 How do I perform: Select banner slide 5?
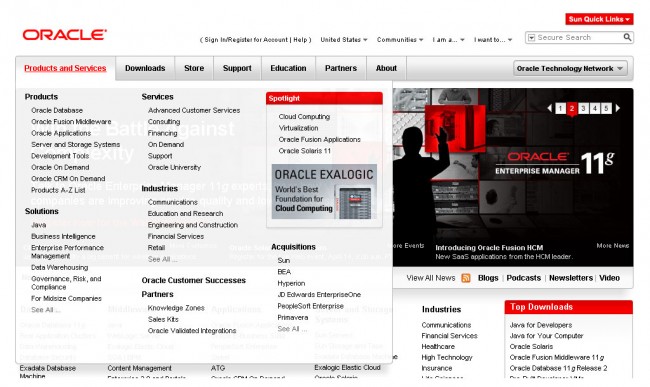pos(606,109)
